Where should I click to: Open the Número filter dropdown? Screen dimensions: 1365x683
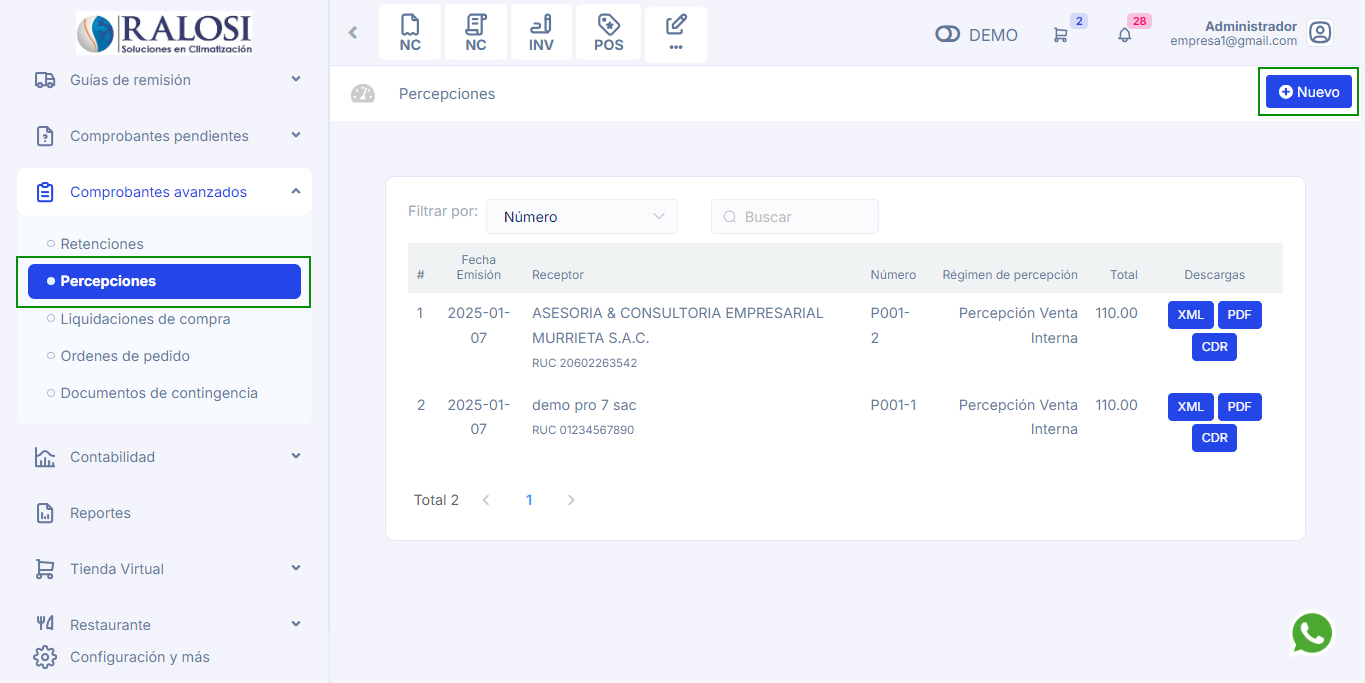coord(582,217)
